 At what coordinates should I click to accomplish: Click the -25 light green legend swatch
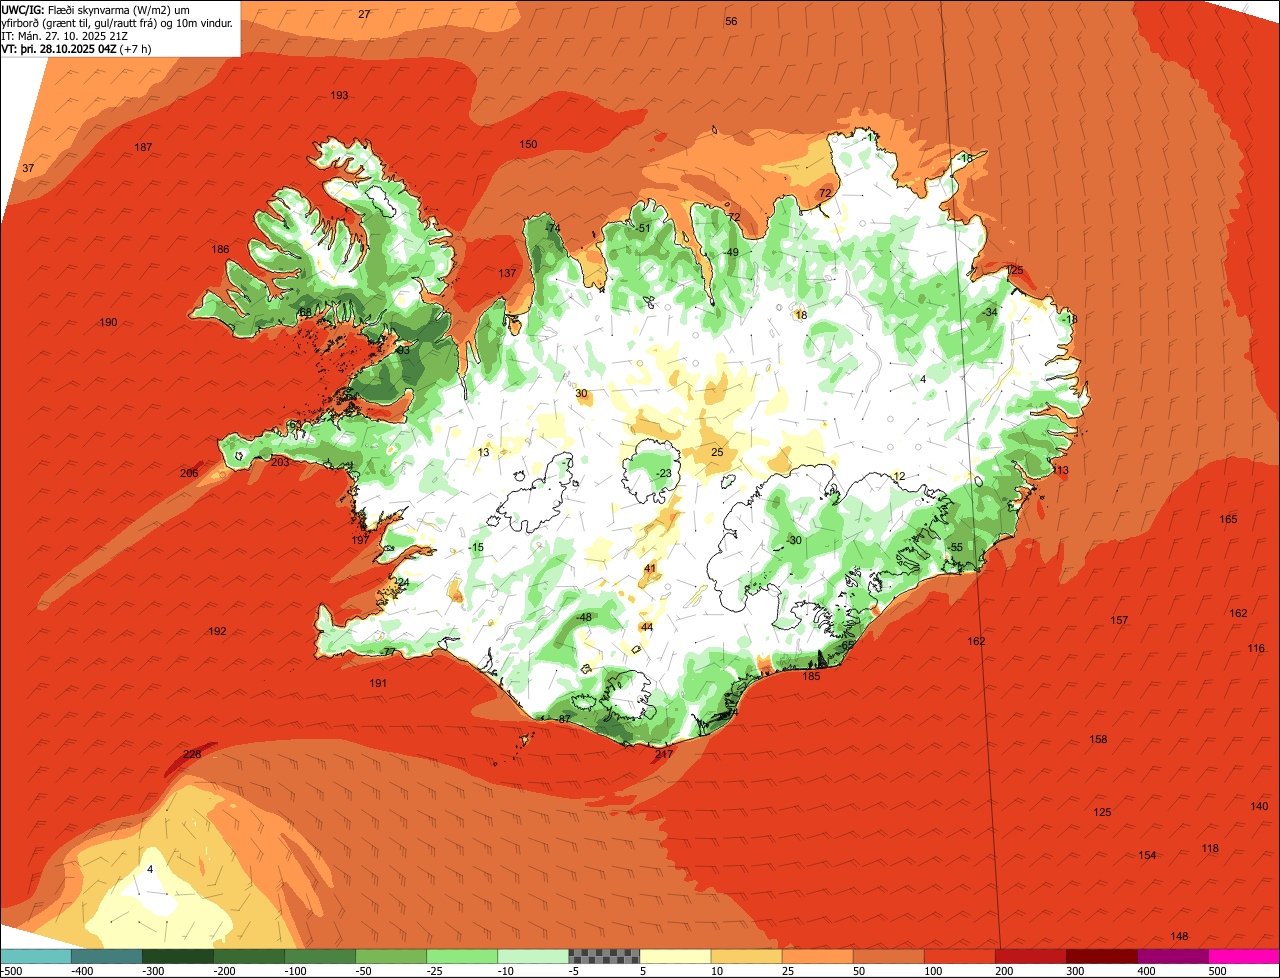coord(462,956)
